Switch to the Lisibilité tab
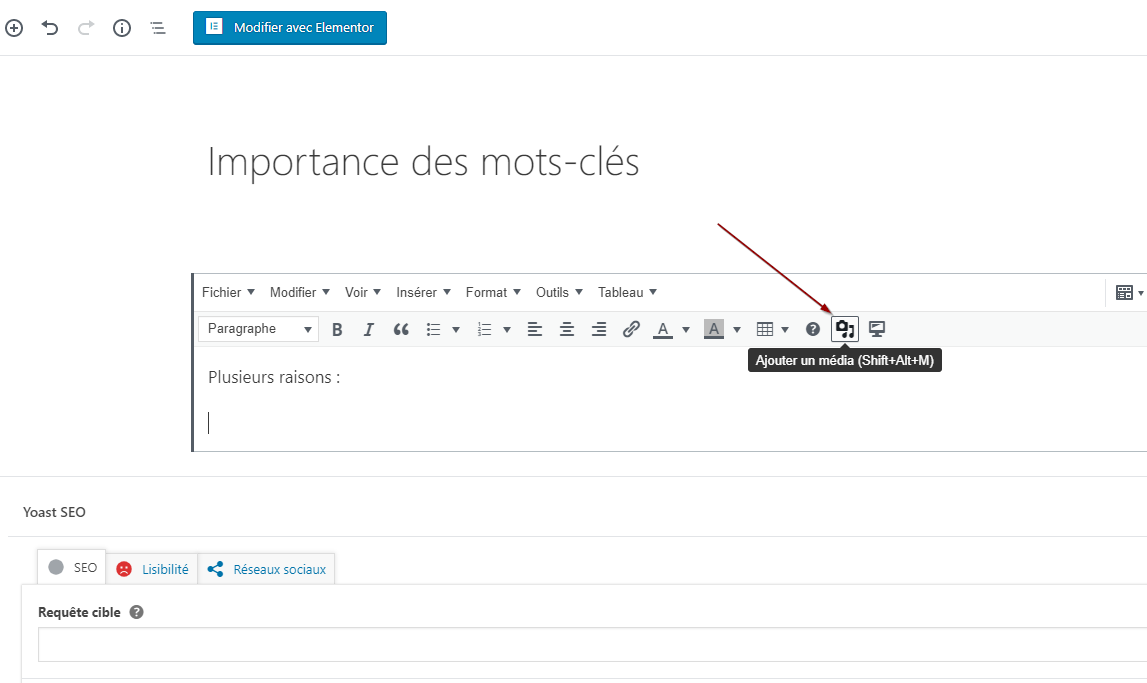The width and height of the screenshot is (1147, 683). (153, 569)
